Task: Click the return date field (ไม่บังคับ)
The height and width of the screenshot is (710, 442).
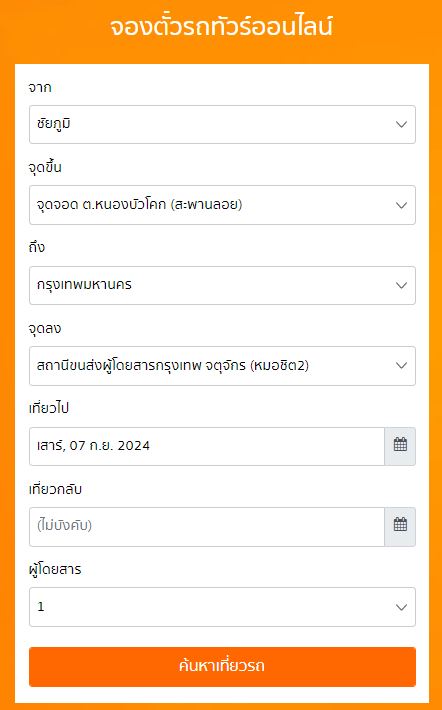Action: click(207, 527)
